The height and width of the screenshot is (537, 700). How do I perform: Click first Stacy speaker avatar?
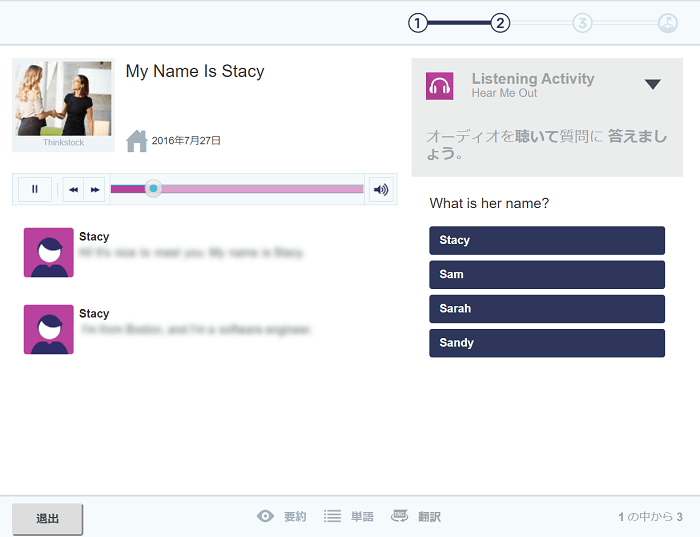point(49,252)
